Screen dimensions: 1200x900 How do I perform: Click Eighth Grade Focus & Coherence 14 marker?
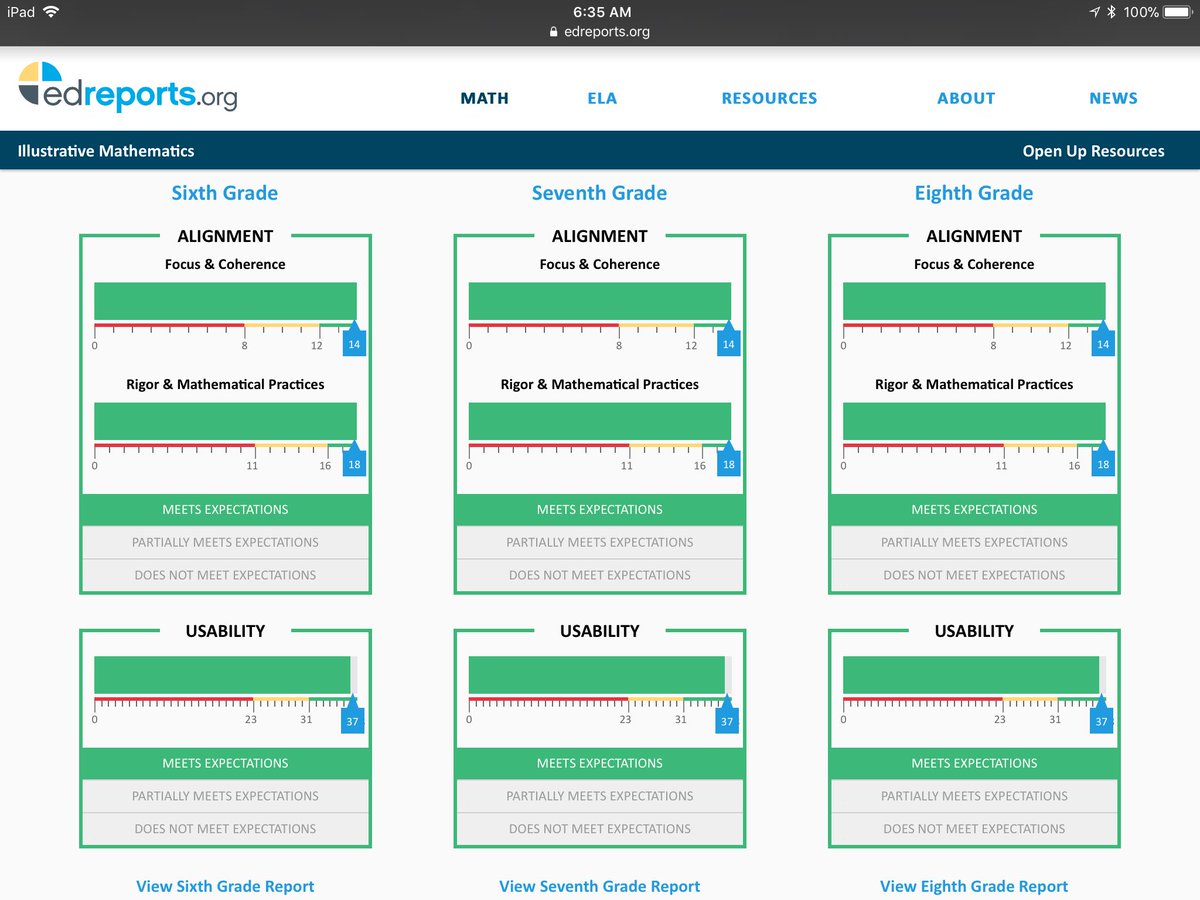1103,340
